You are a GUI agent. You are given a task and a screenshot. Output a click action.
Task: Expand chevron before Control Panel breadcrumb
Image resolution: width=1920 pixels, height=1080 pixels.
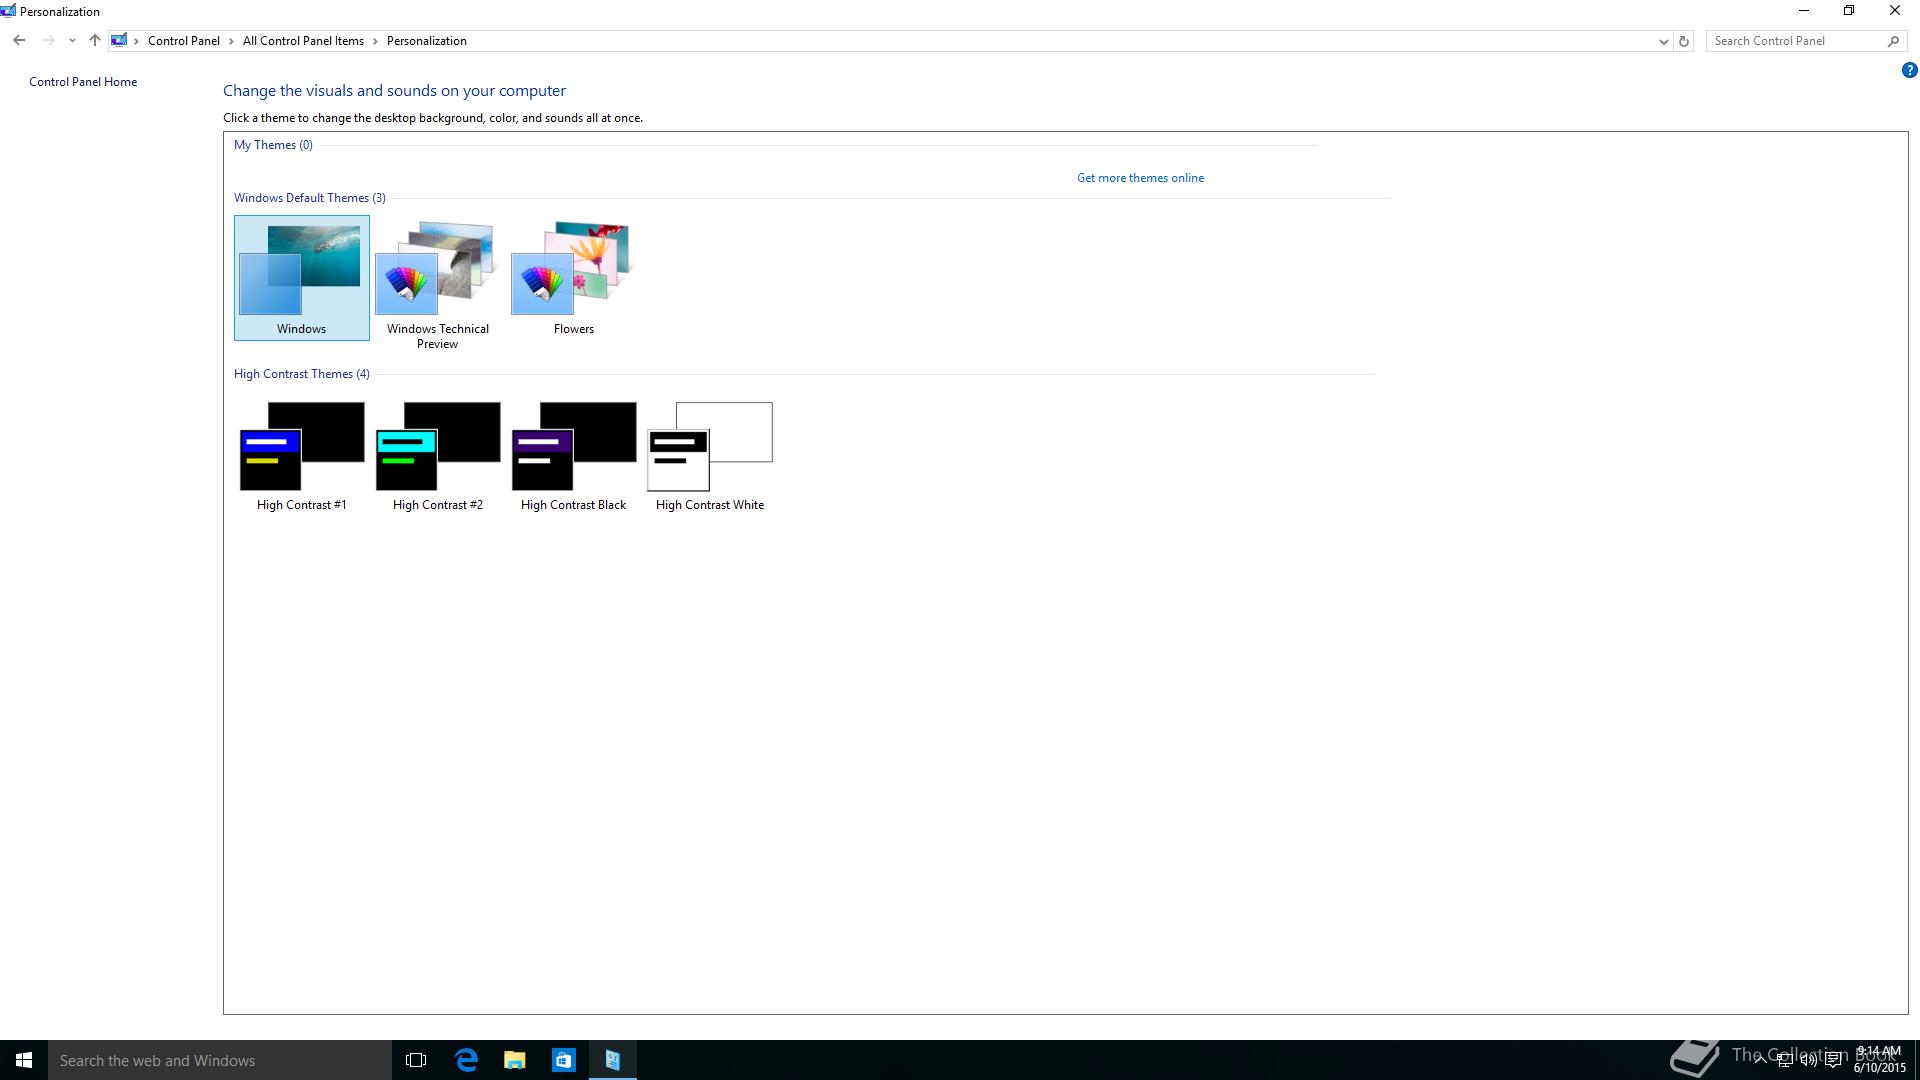pos(137,41)
